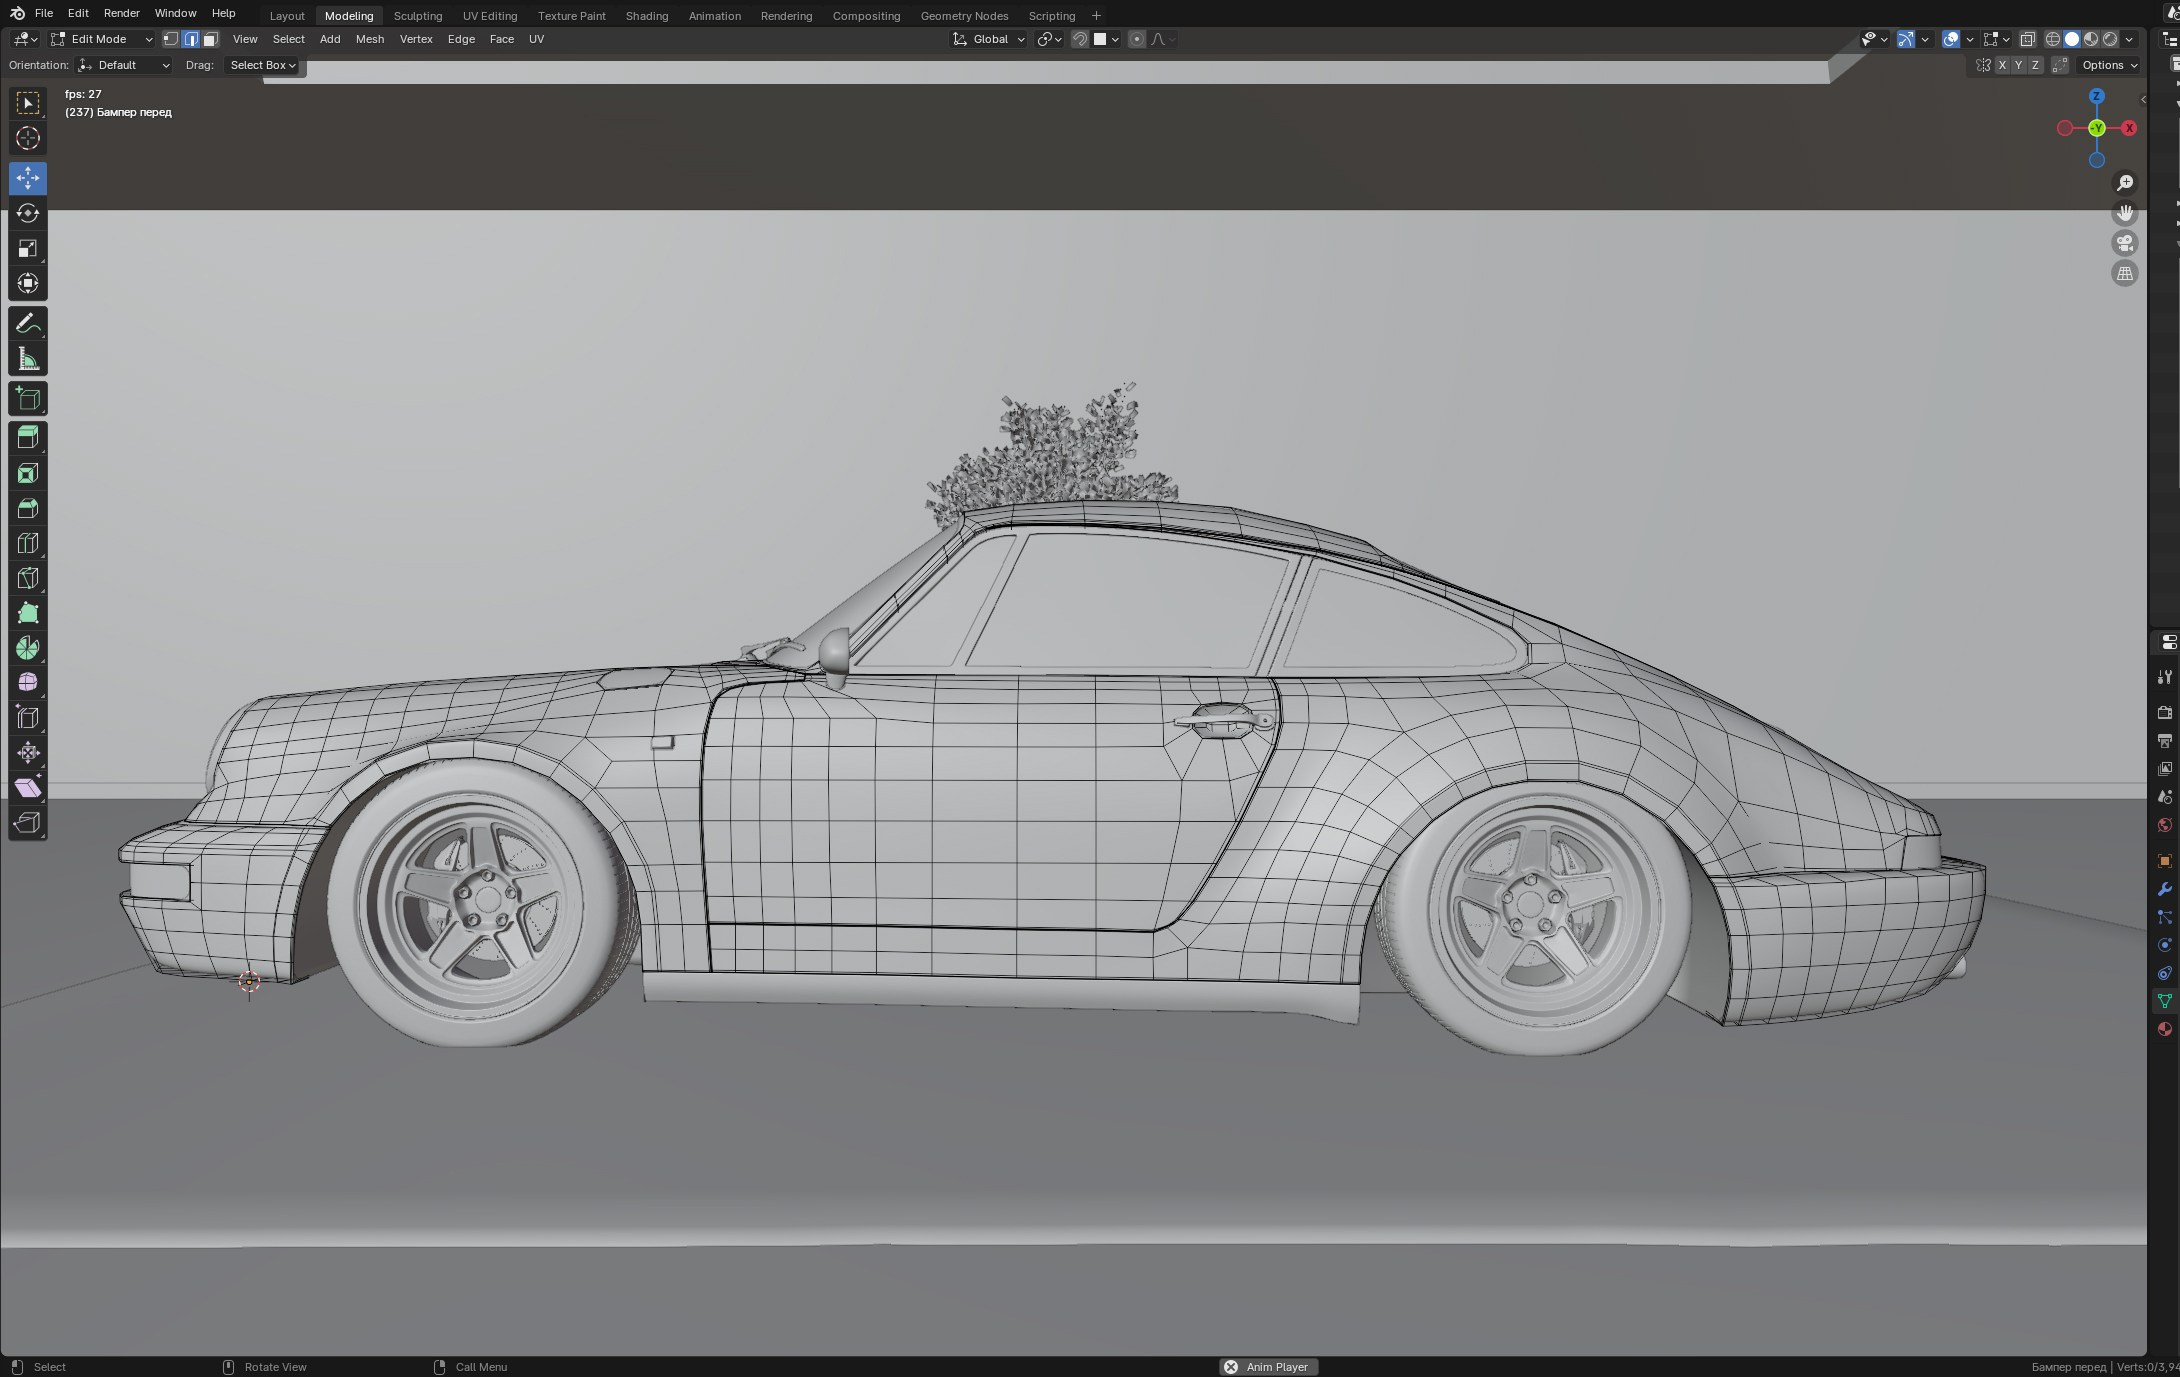This screenshot has width=2180, height=1377.
Task: Switch to vertex select mode
Action: coord(171,39)
